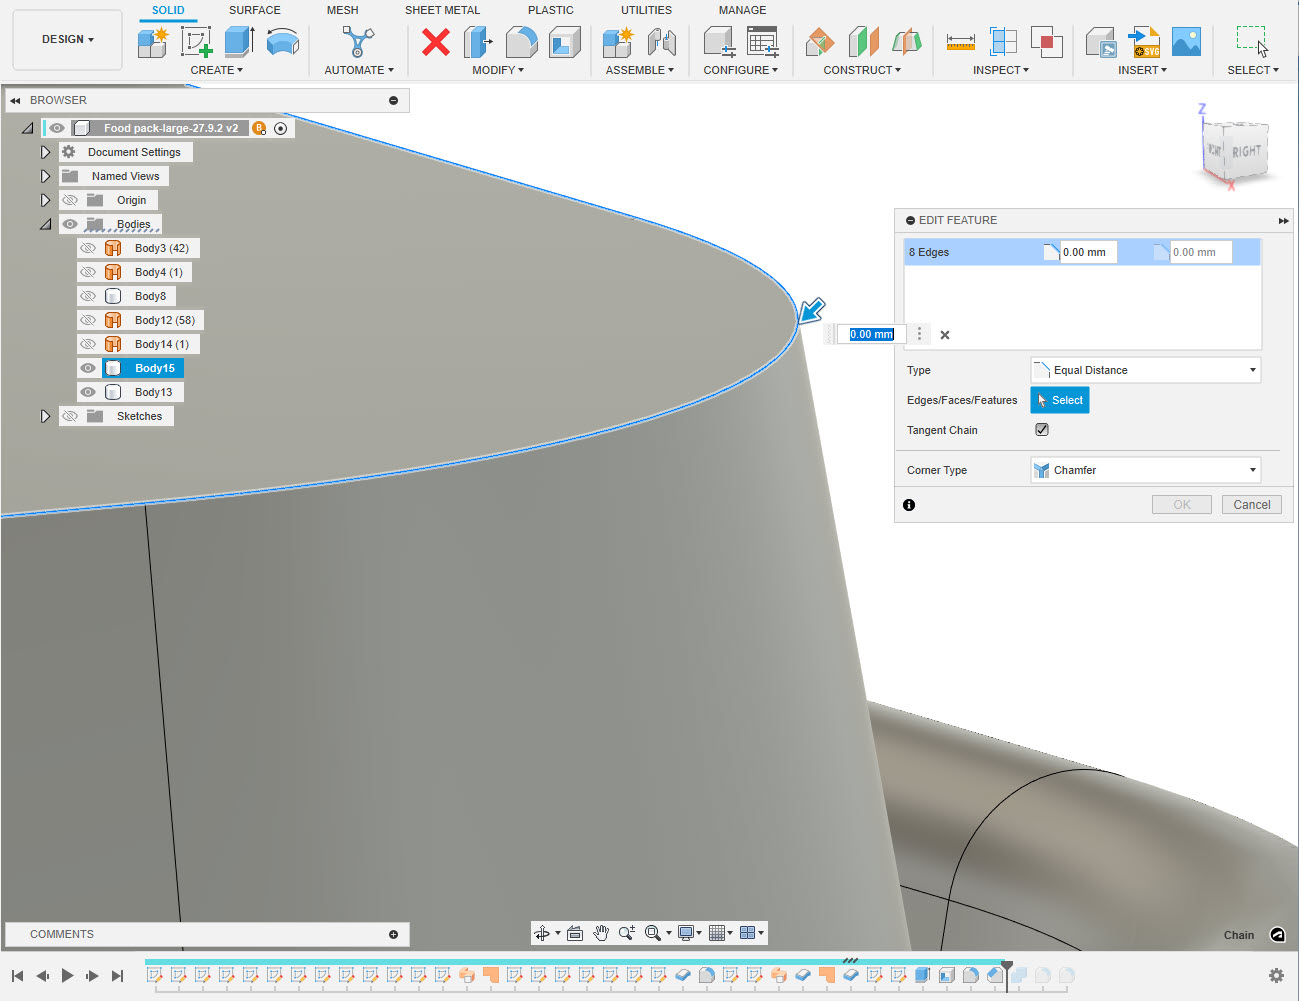Switch to the SURFACE tab
1299x1001 pixels.
coord(255,10)
